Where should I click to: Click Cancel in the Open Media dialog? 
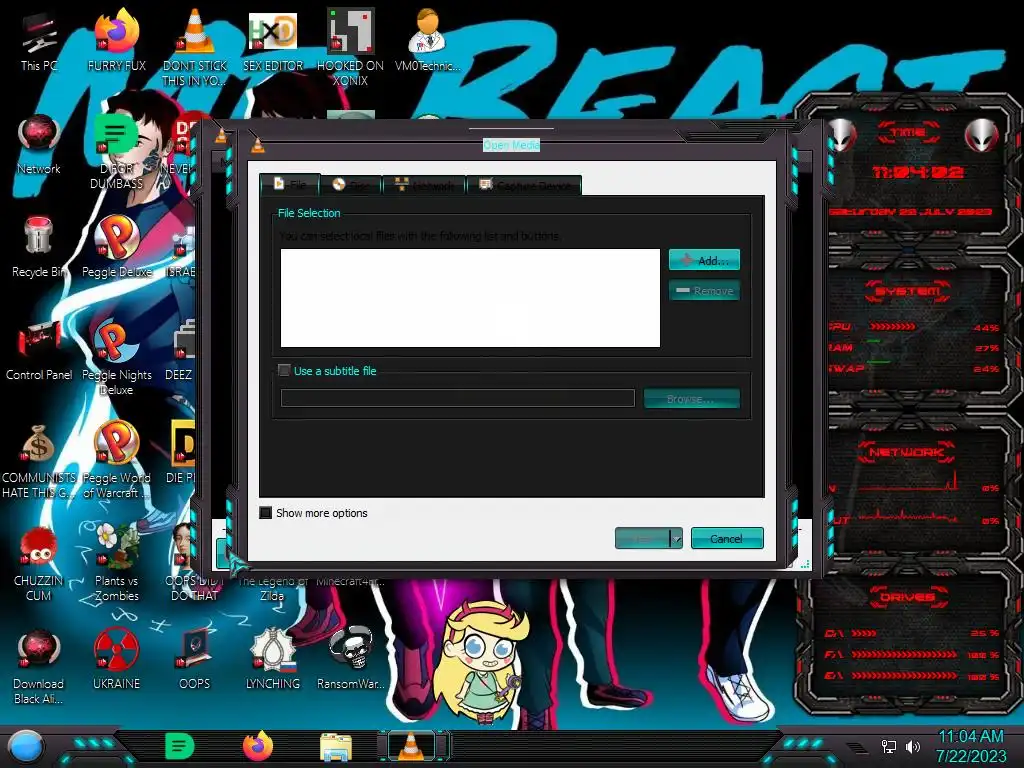click(x=727, y=539)
